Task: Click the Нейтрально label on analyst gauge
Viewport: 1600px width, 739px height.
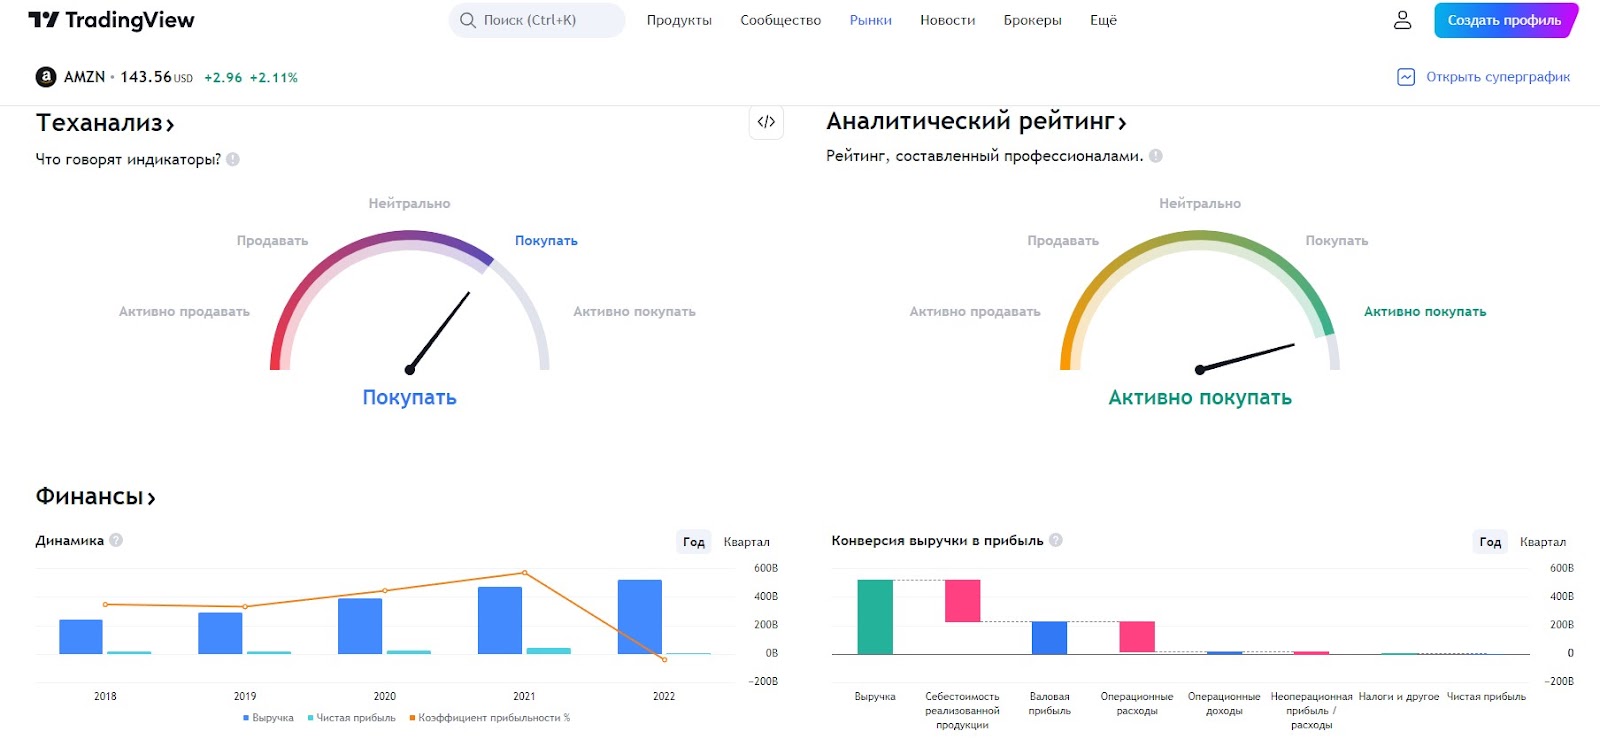Action: [1200, 204]
